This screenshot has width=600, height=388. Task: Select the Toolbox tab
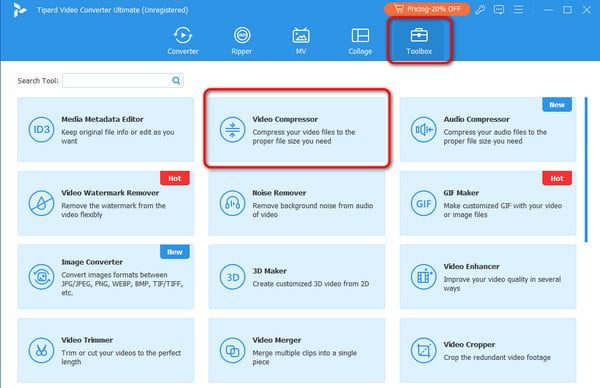coord(419,41)
